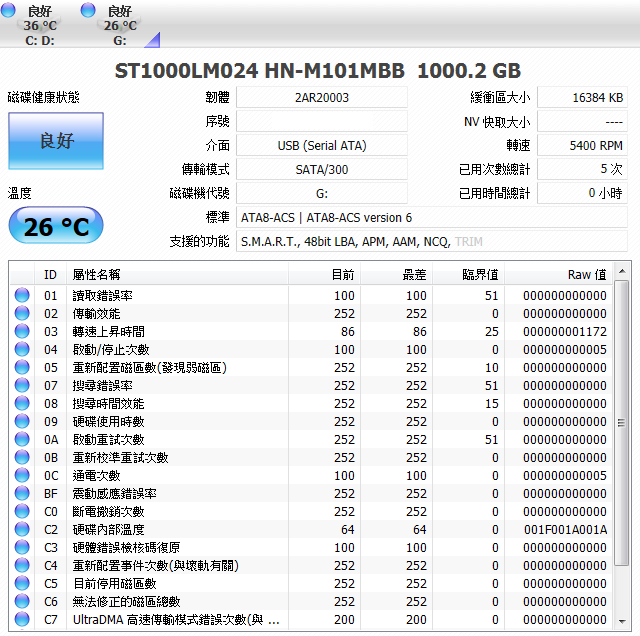Click the 目前 column header

(x=324, y=275)
